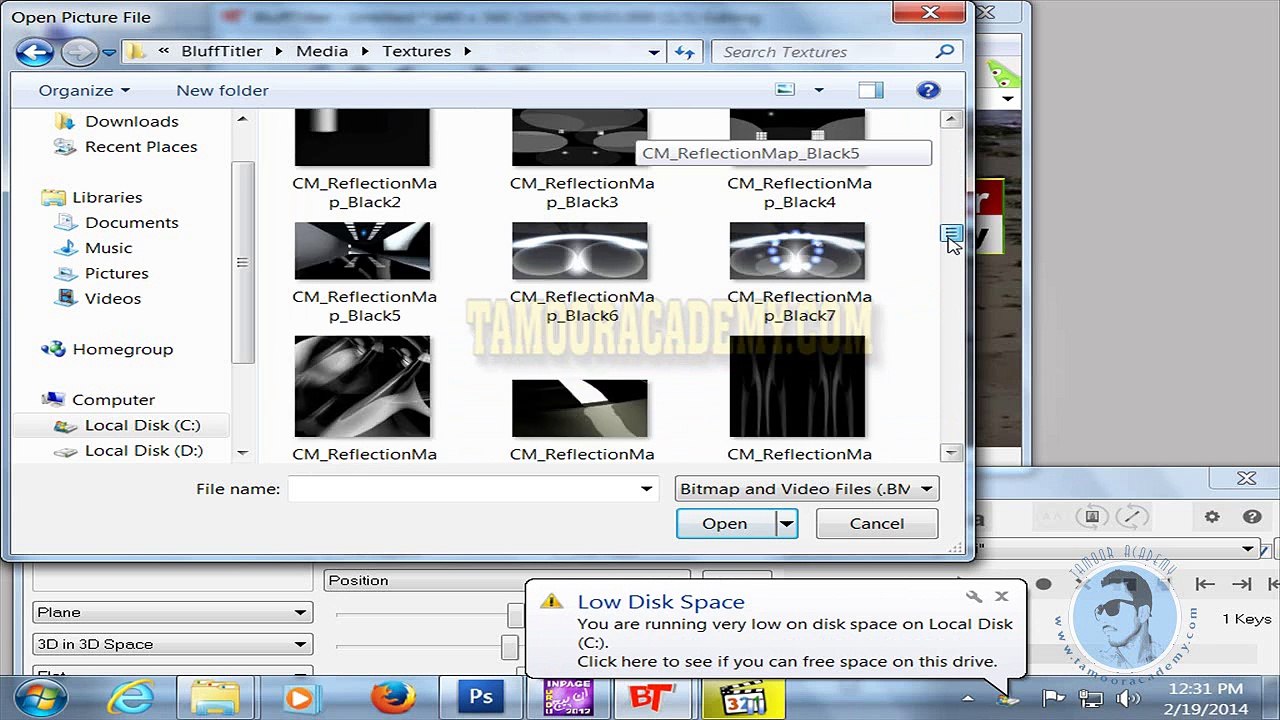This screenshot has width=1280, height=720.
Task: Click Textures in the breadcrumb path
Action: (416, 51)
